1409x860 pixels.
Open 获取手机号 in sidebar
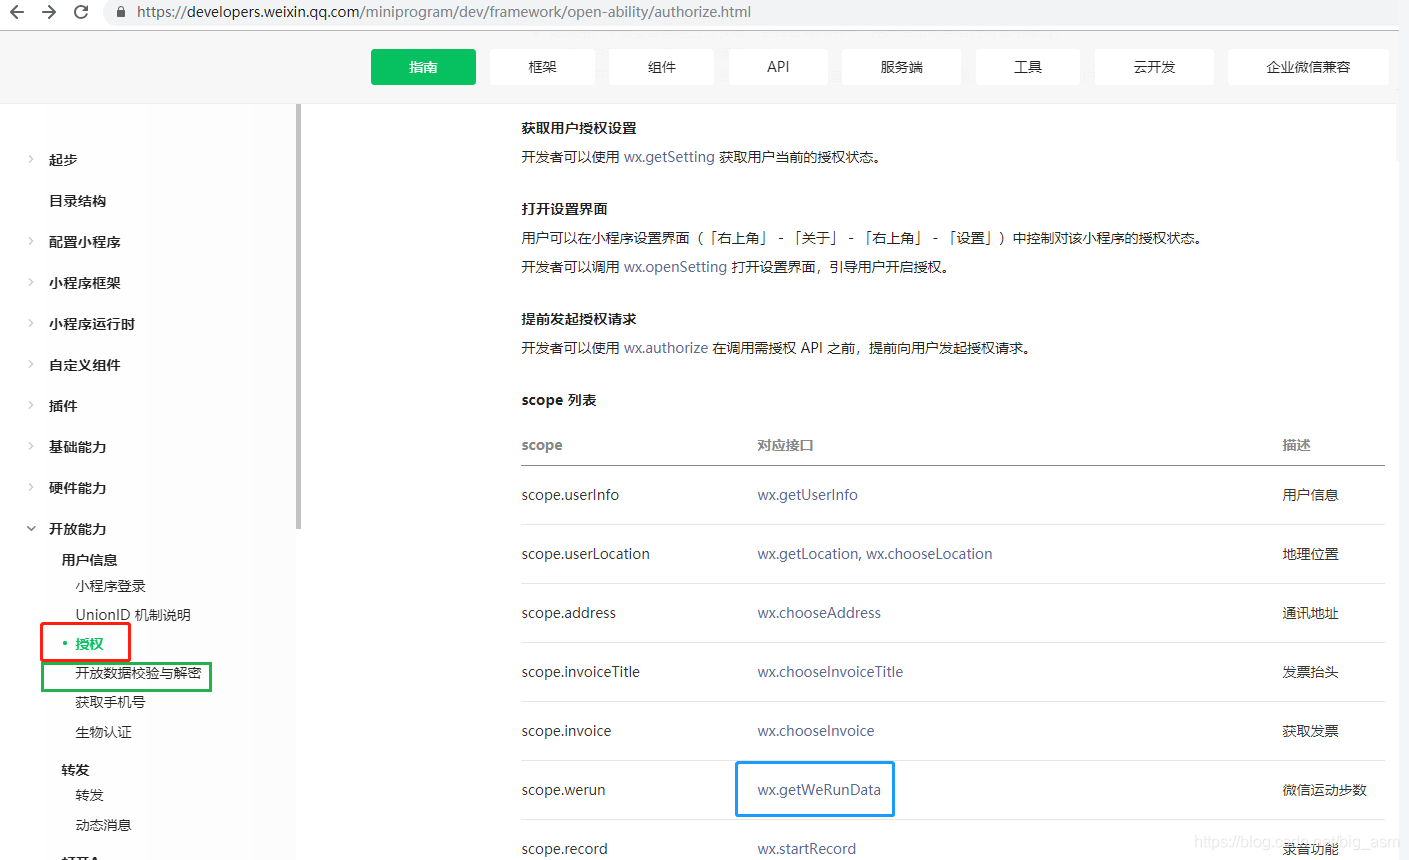pyautogui.click(x=110, y=702)
